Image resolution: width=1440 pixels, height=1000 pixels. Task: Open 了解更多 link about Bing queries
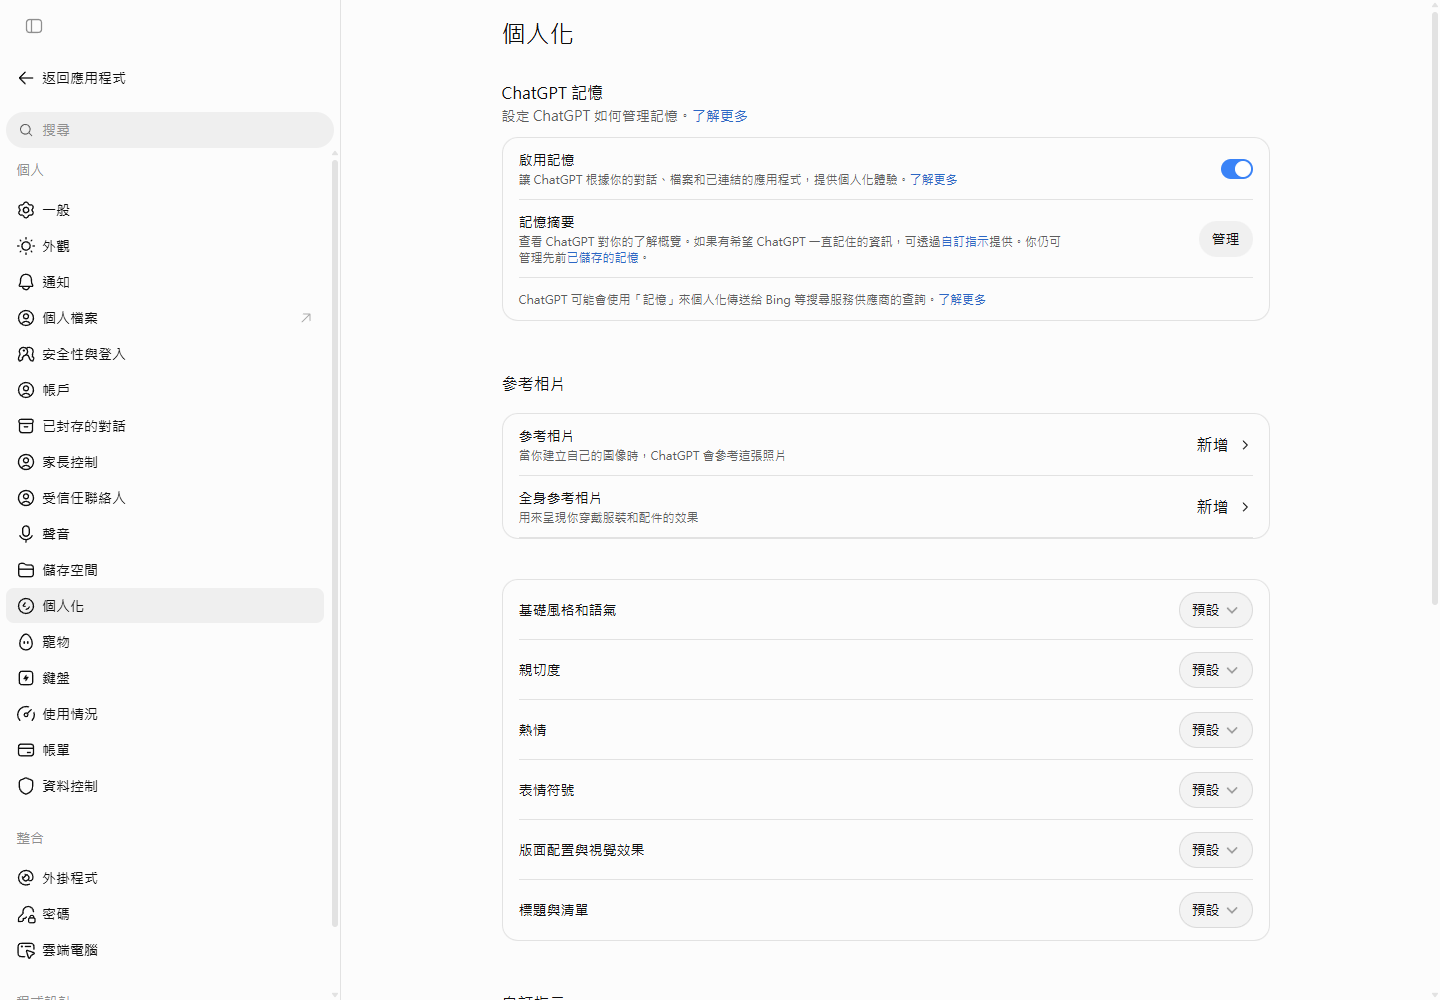(x=962, y=300)
